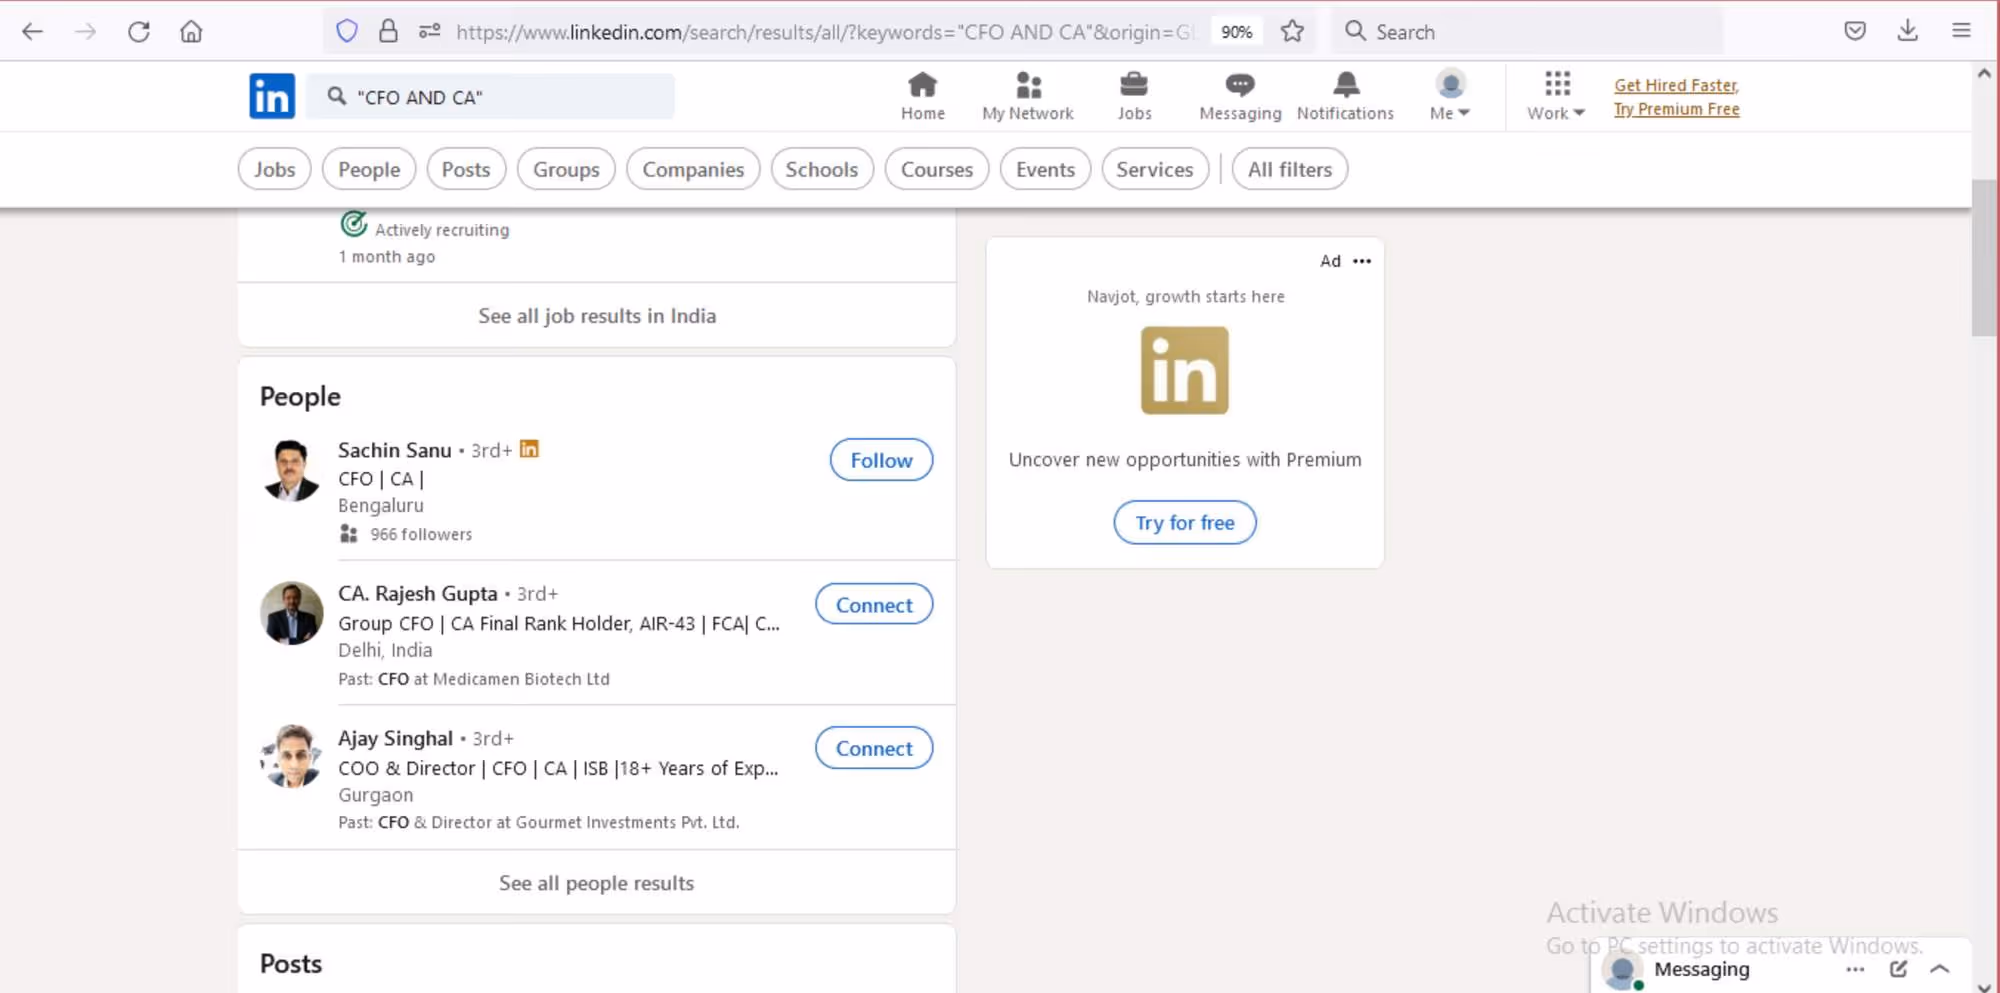Bookmark this page with the star
Viewport: 2000px width, 993px height.
1292,31
